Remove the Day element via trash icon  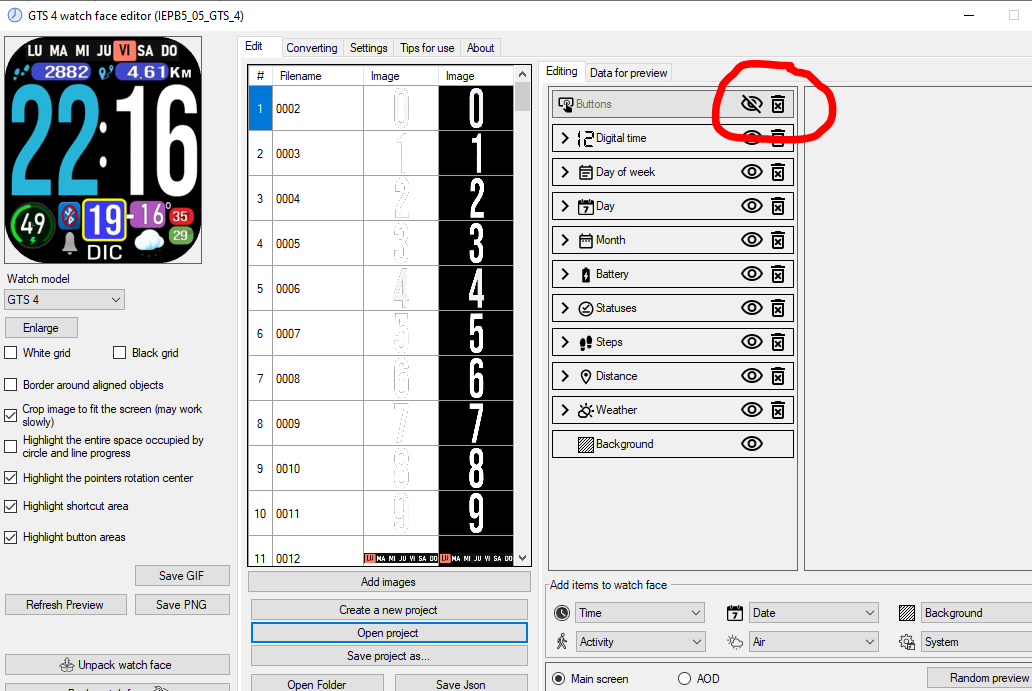pyautogui.click(x=777, y=206)
